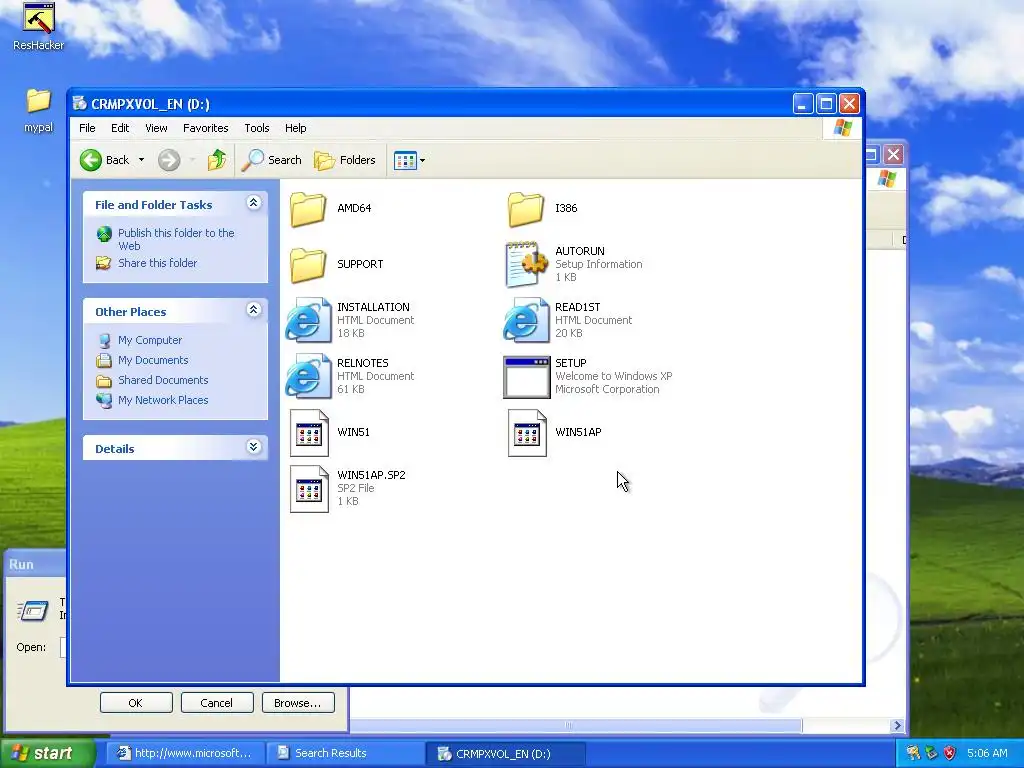Click CRMPXVOL_EN (D:) taskbar button
Image resolution: width=1024 pixels, height=768 pixels.
tap(504, 753)
